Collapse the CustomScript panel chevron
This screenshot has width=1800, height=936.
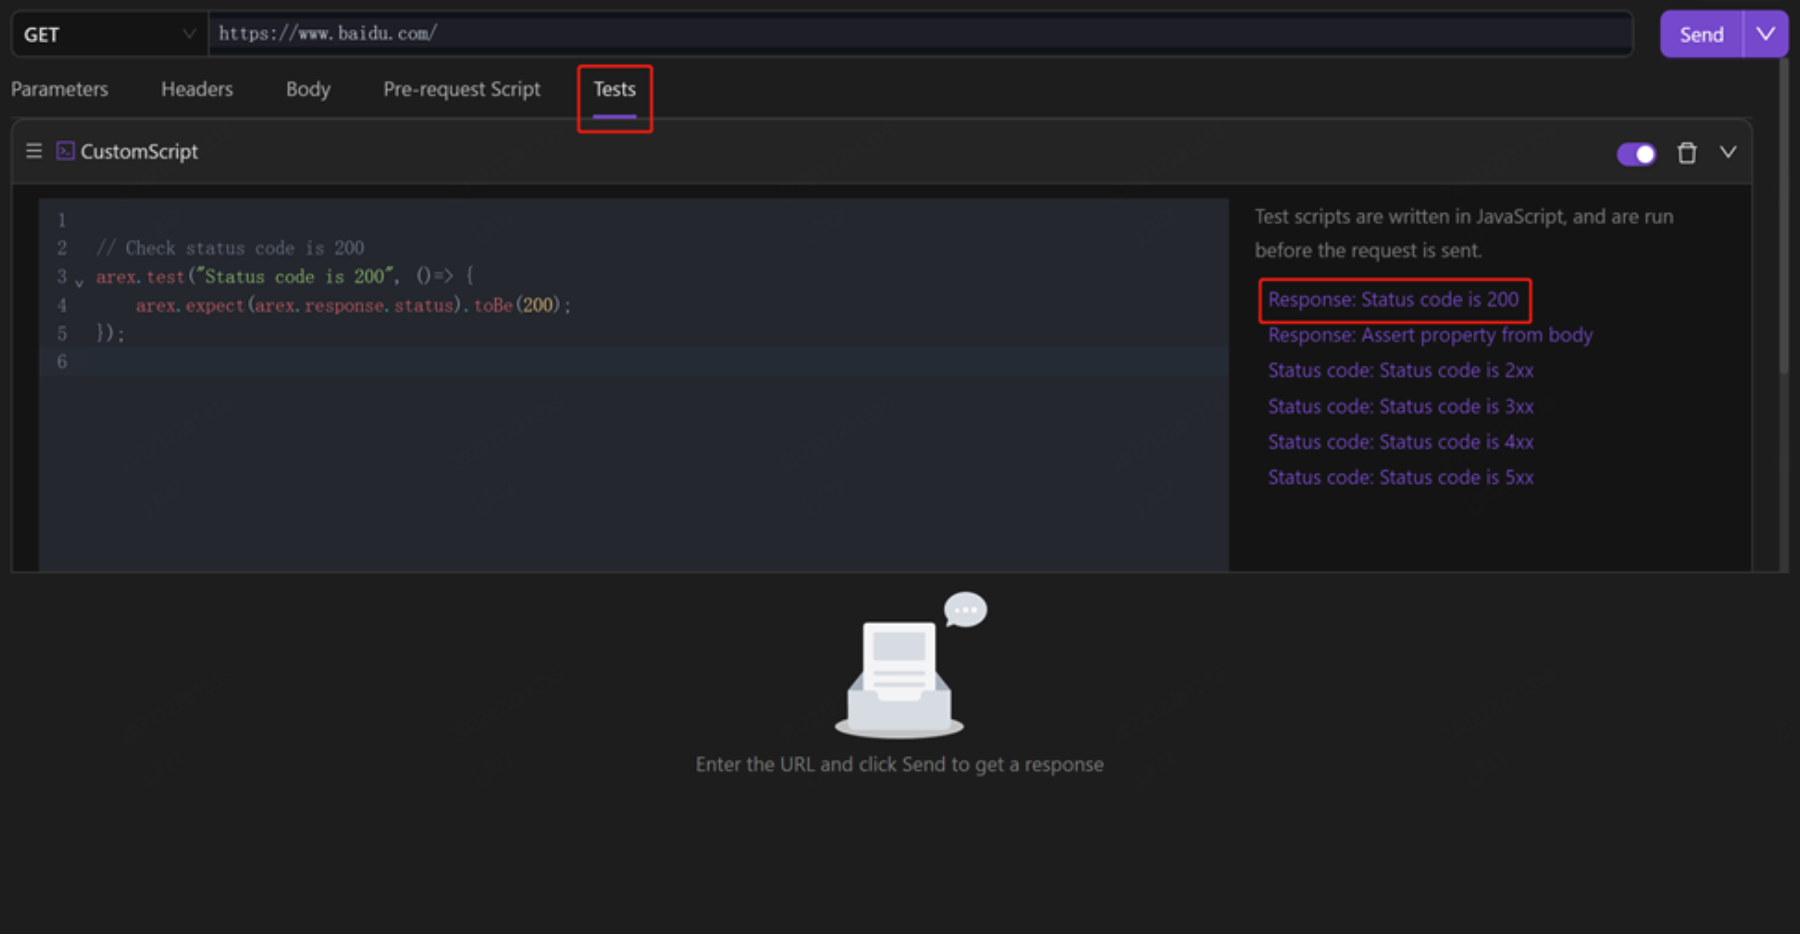(x=1727, y=153)
